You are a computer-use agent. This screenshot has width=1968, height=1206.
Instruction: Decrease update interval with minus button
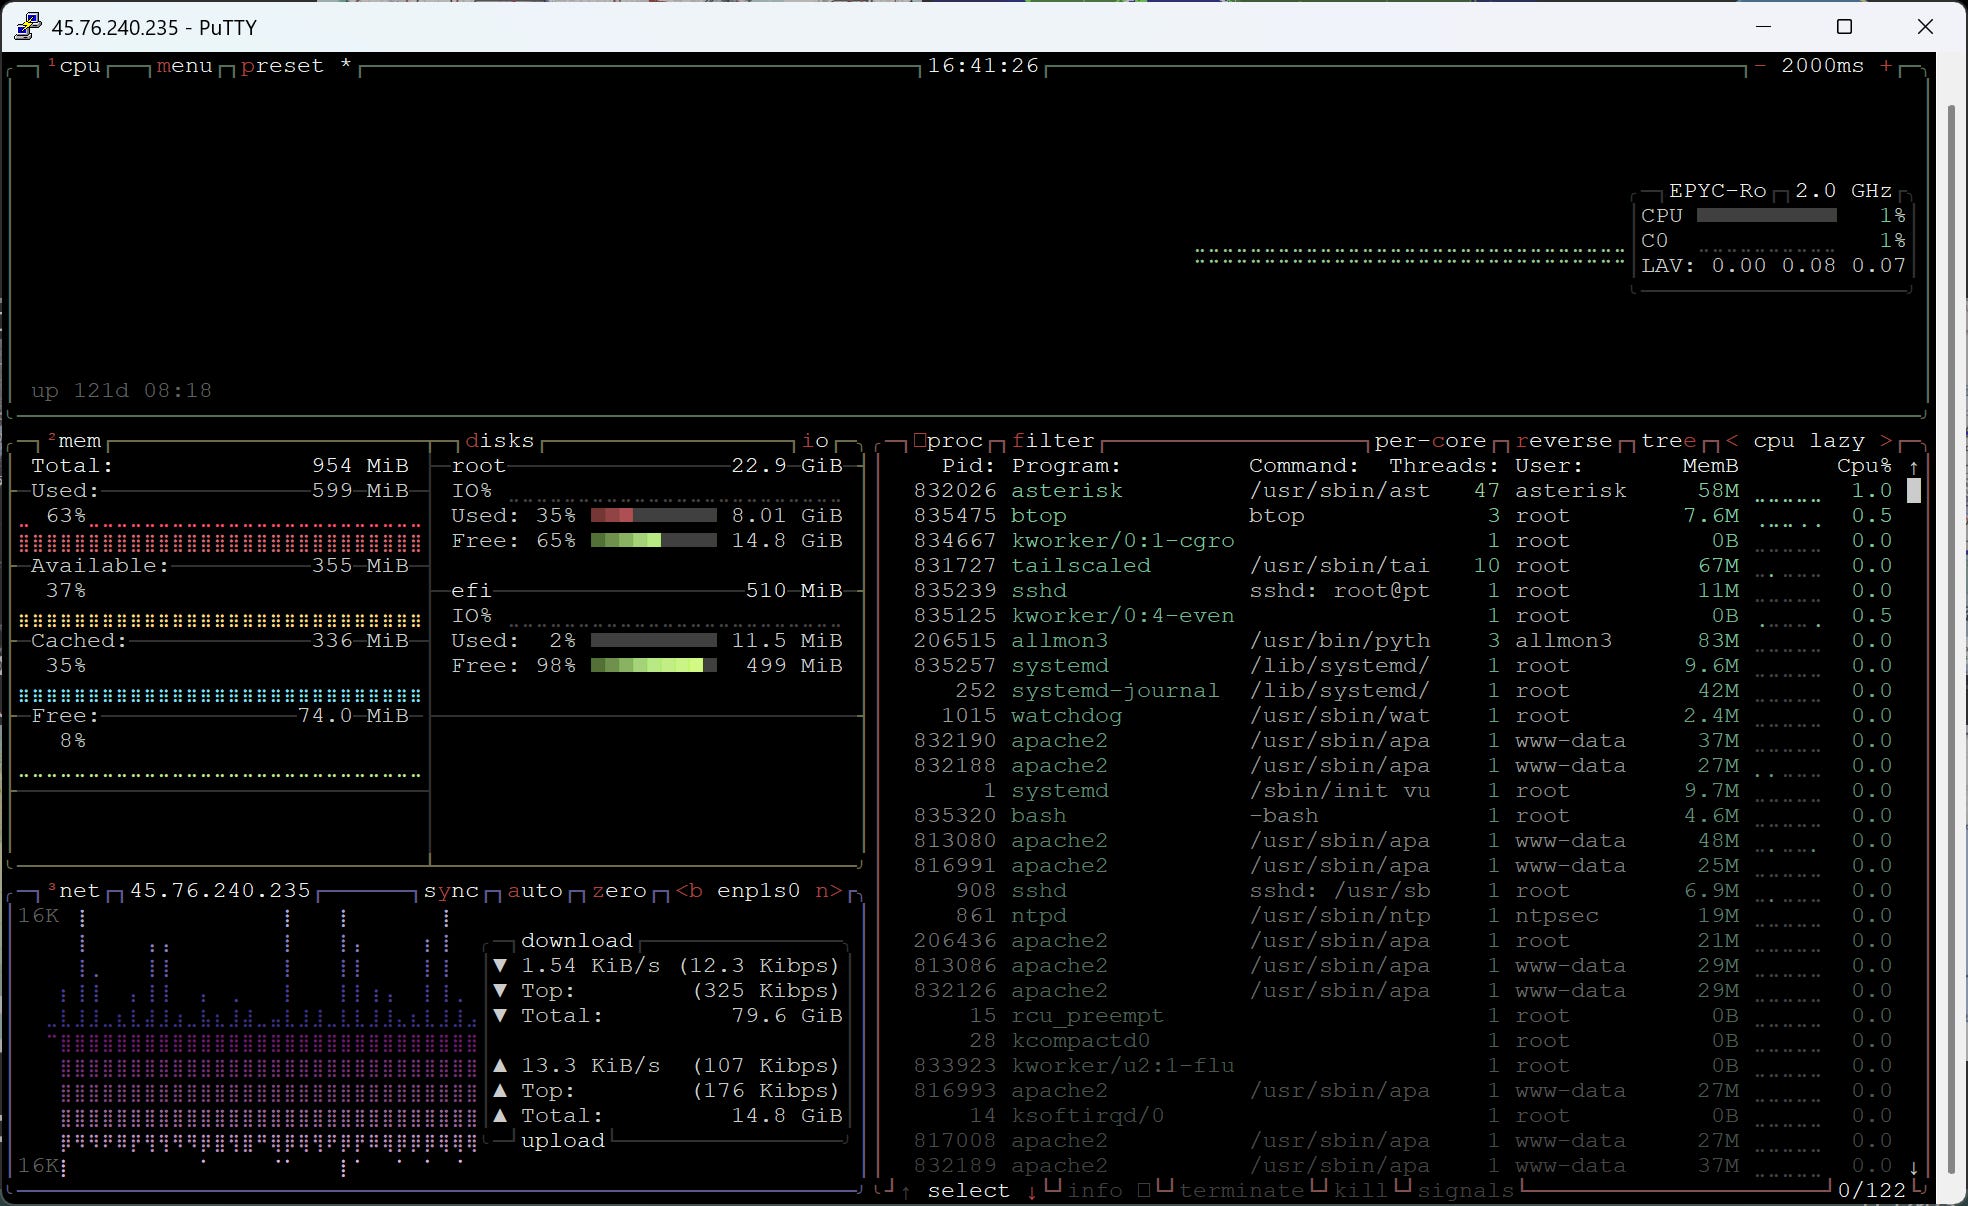point(1760,66)
